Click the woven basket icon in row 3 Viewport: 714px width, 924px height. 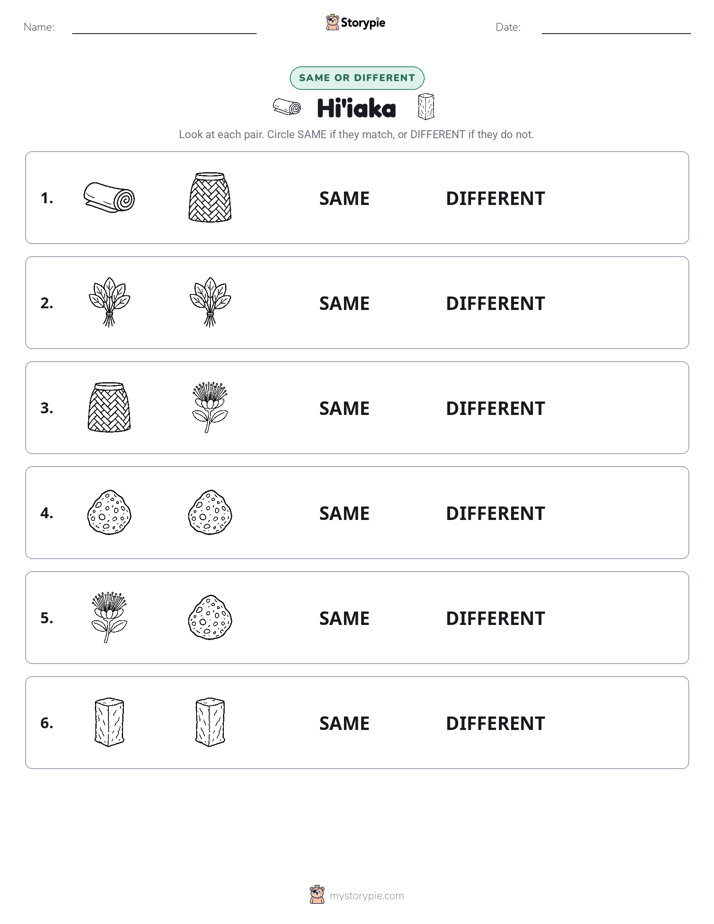[x=109, y=407]
